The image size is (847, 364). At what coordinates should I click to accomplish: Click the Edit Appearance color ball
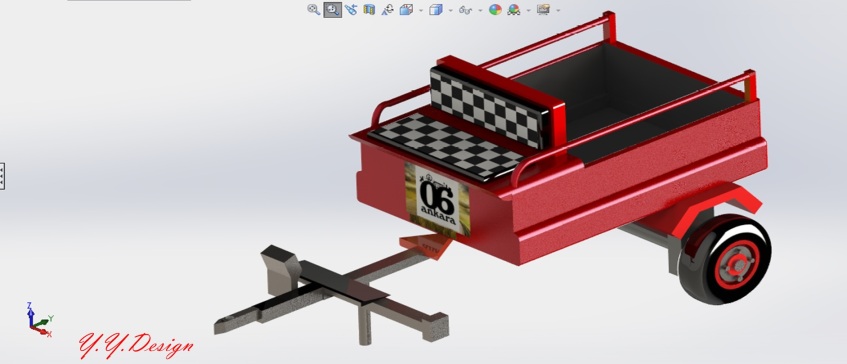(x=495, y=9)
